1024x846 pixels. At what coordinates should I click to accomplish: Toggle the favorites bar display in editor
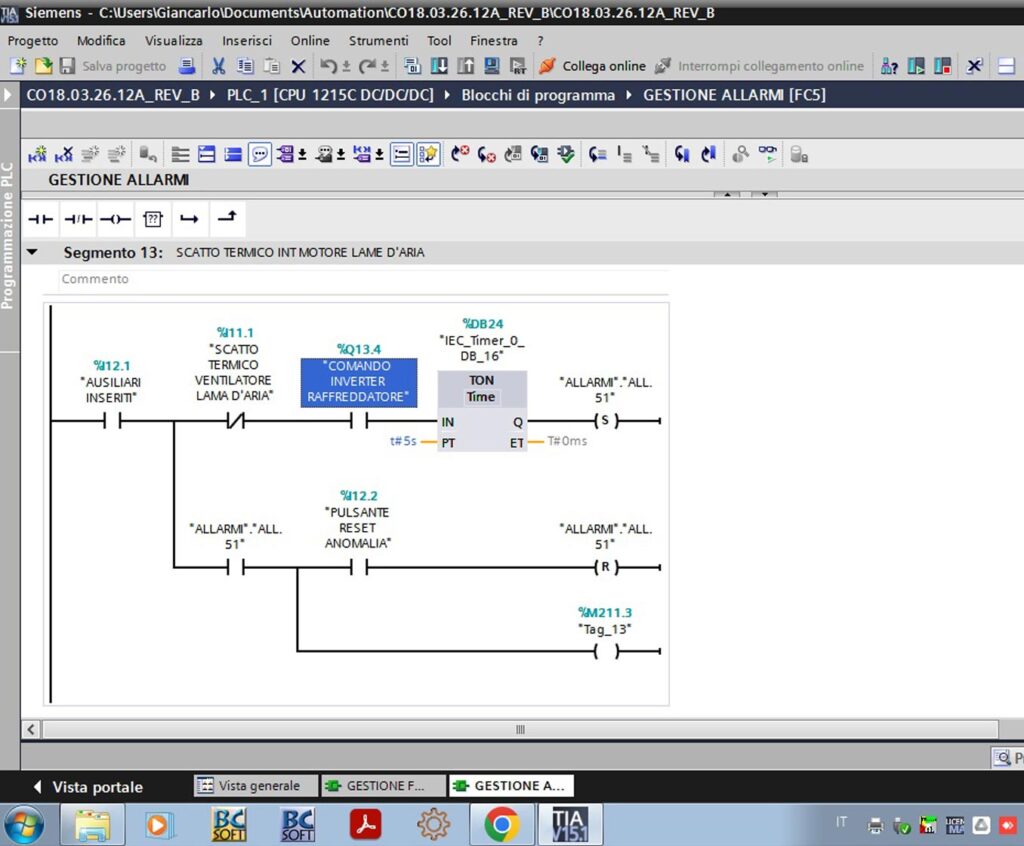click(x=428, y=154)
